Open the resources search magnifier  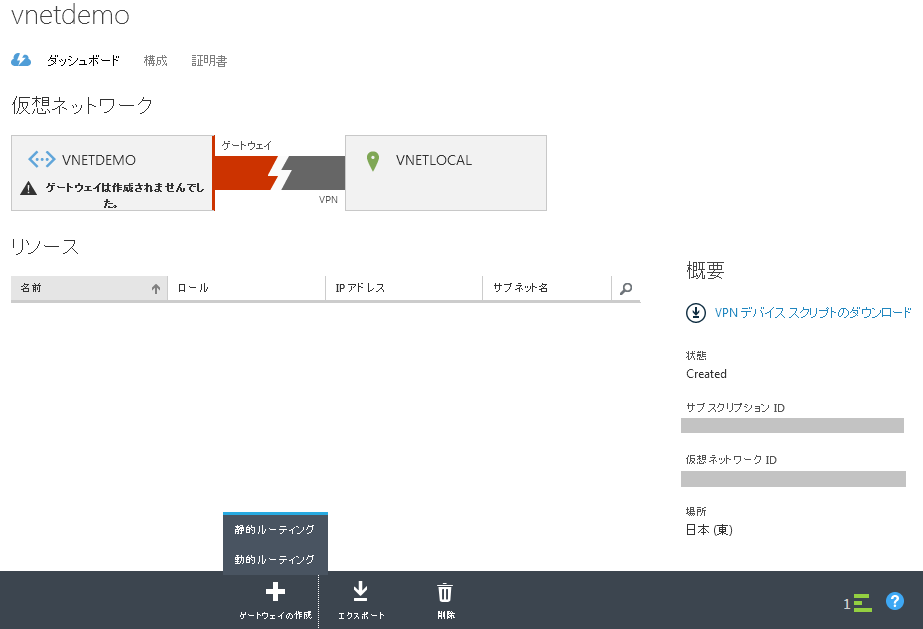[626, 288]
